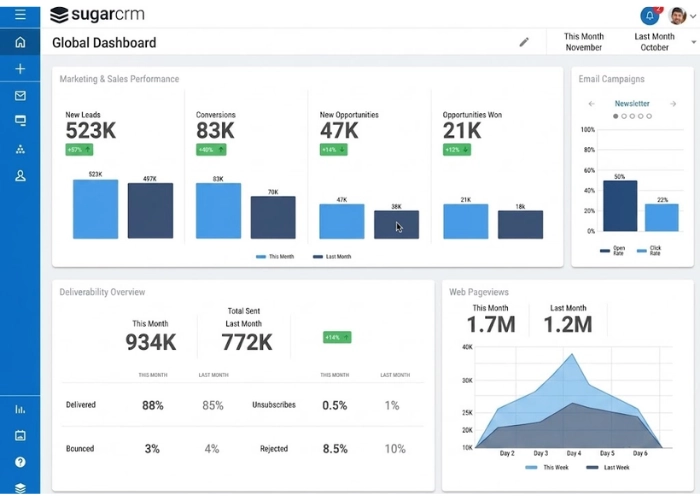
Task: Click the Conversions +40% badge
Action: (211, 150)
